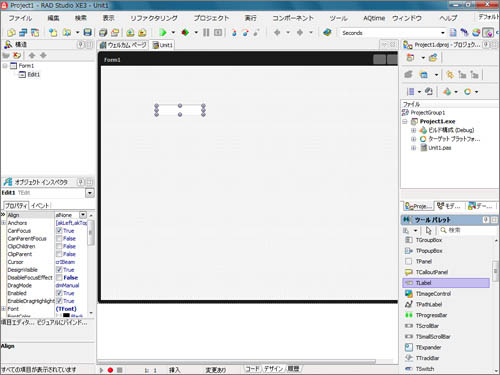Toggle the DesignVisible checkbox
The width and height of the screenshot is (500, 375).
59,270
